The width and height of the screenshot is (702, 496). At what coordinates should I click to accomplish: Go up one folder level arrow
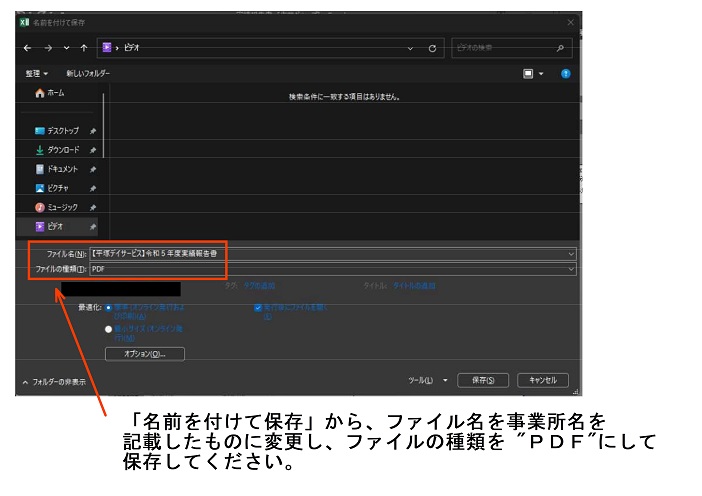tap(84, 48)
